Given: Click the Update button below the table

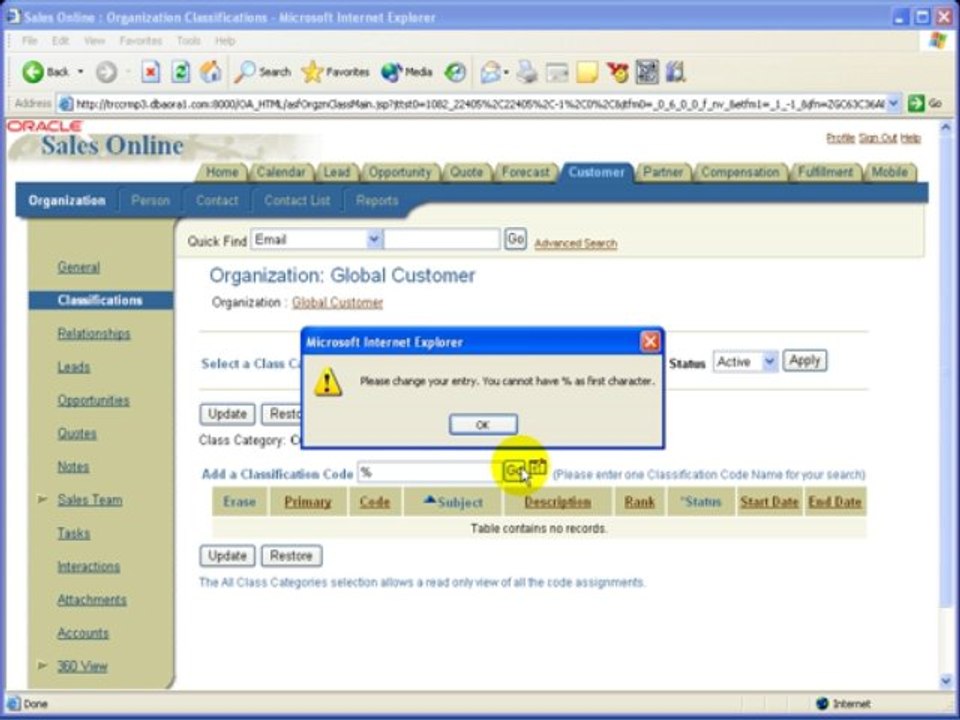Looking at the screenshot, I should (227, 556).
